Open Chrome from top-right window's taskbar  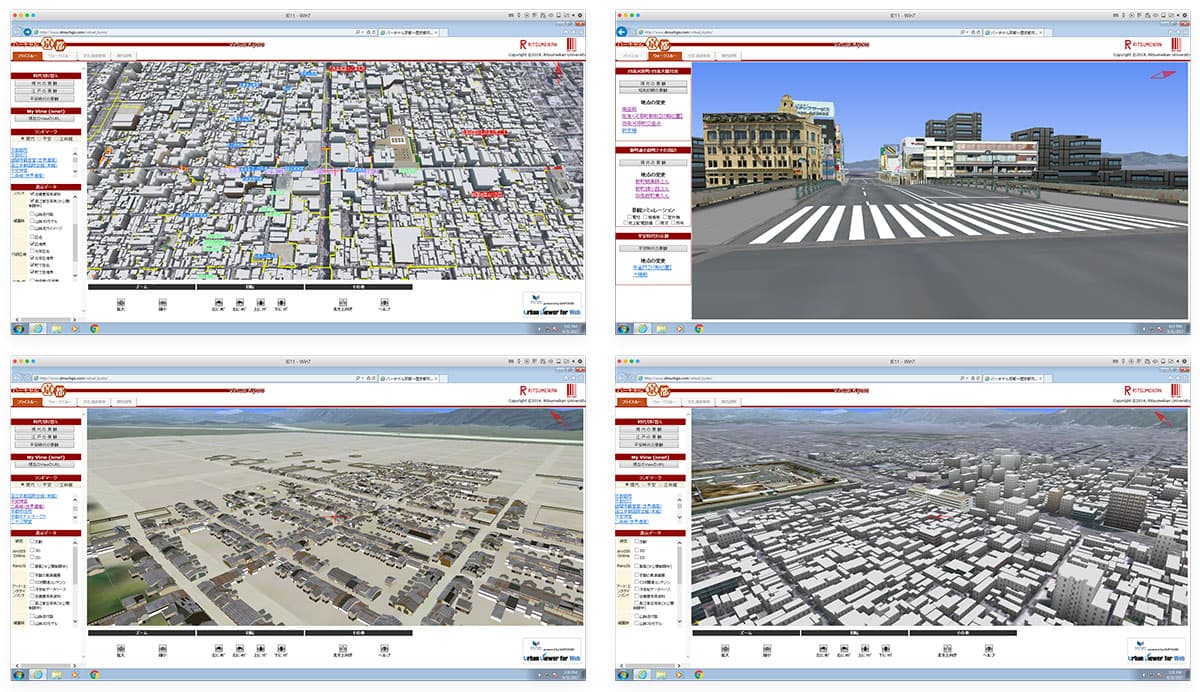pos(699,328)
